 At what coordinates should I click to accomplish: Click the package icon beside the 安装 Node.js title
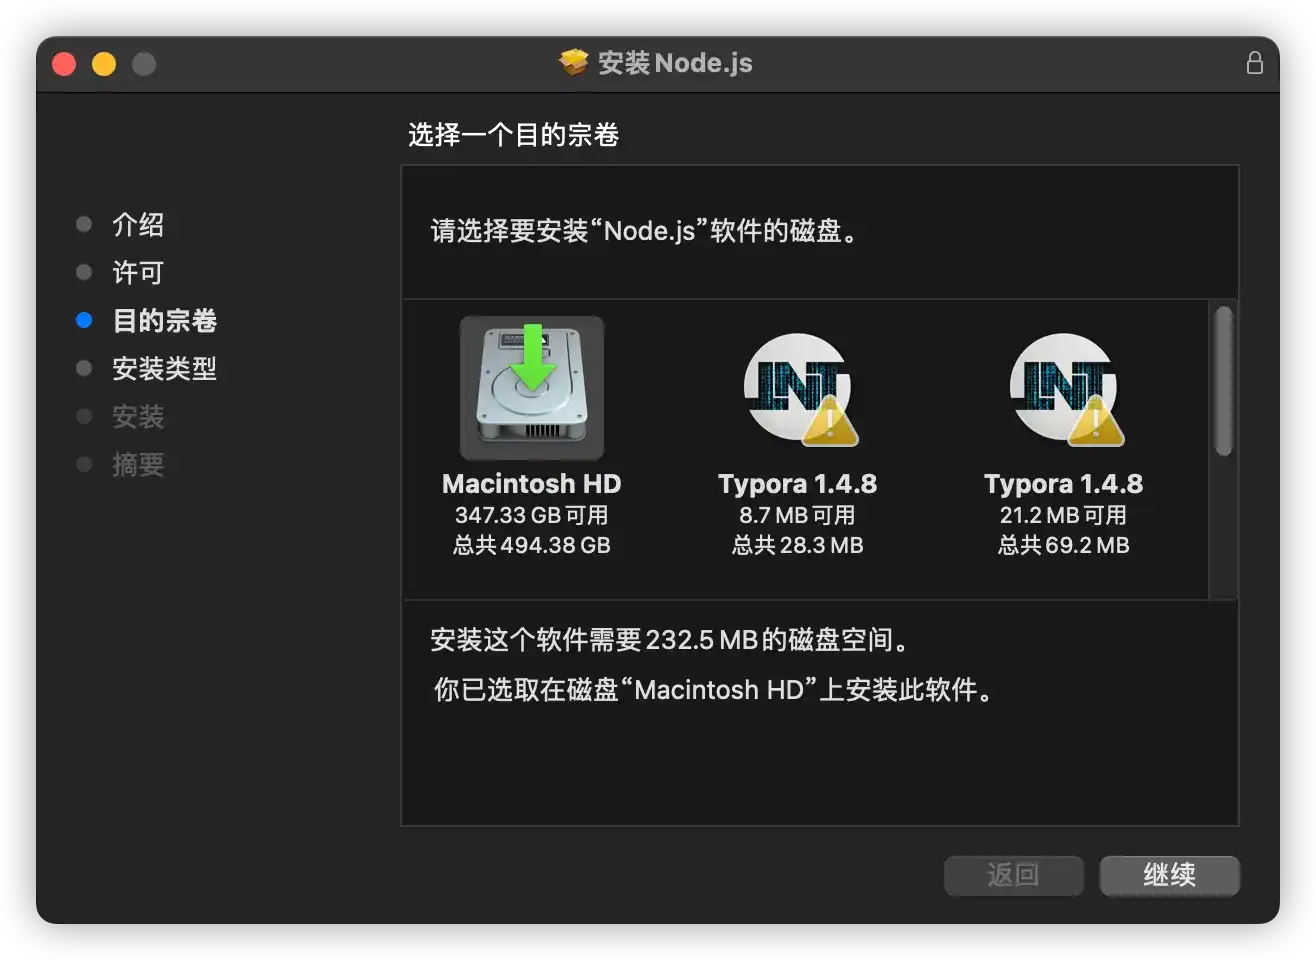point(573,63)
